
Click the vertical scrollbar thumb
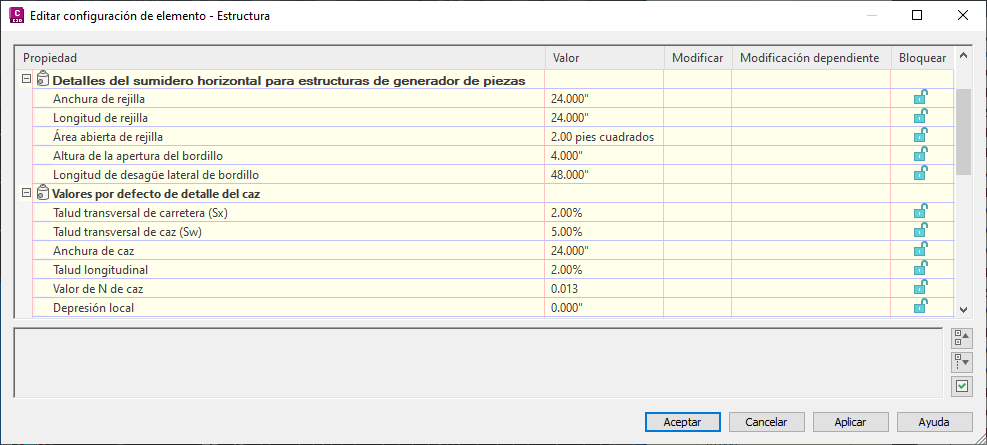pyautogui.click(x=964, y=130)
